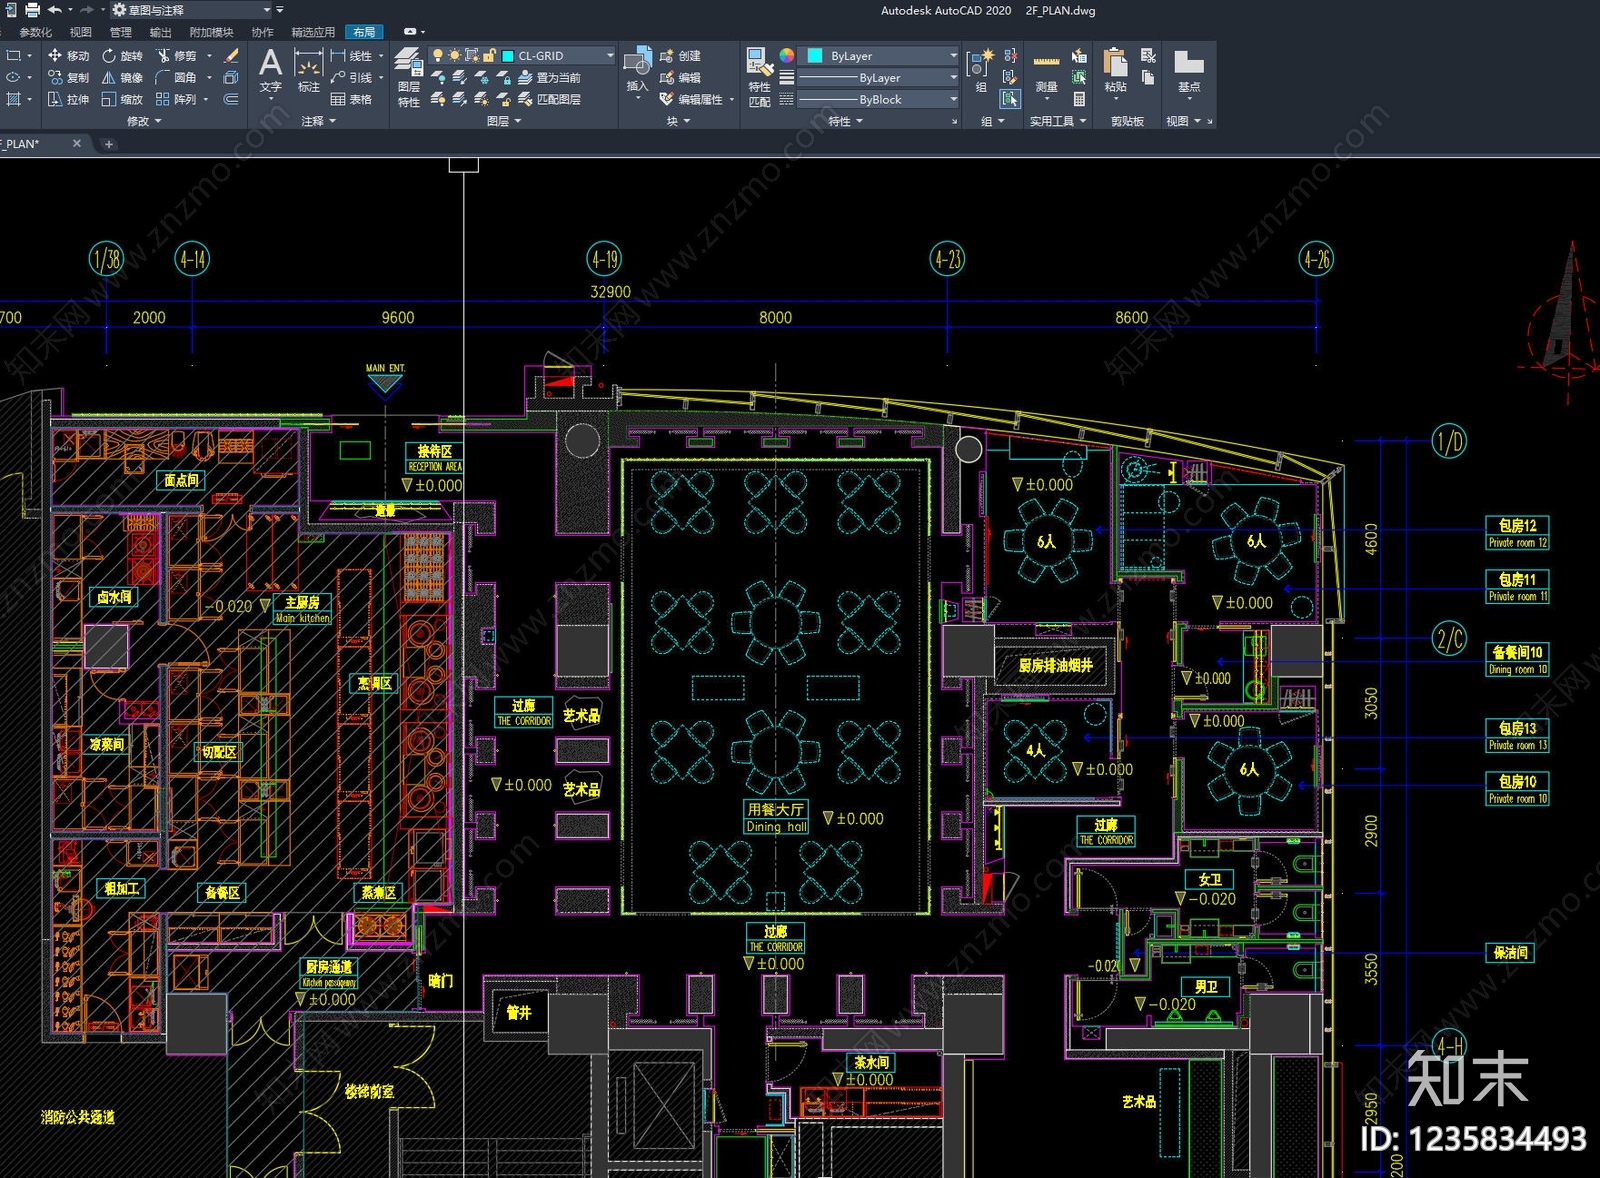Open the ByBlock lineweight dropdown

coord(878,100)
